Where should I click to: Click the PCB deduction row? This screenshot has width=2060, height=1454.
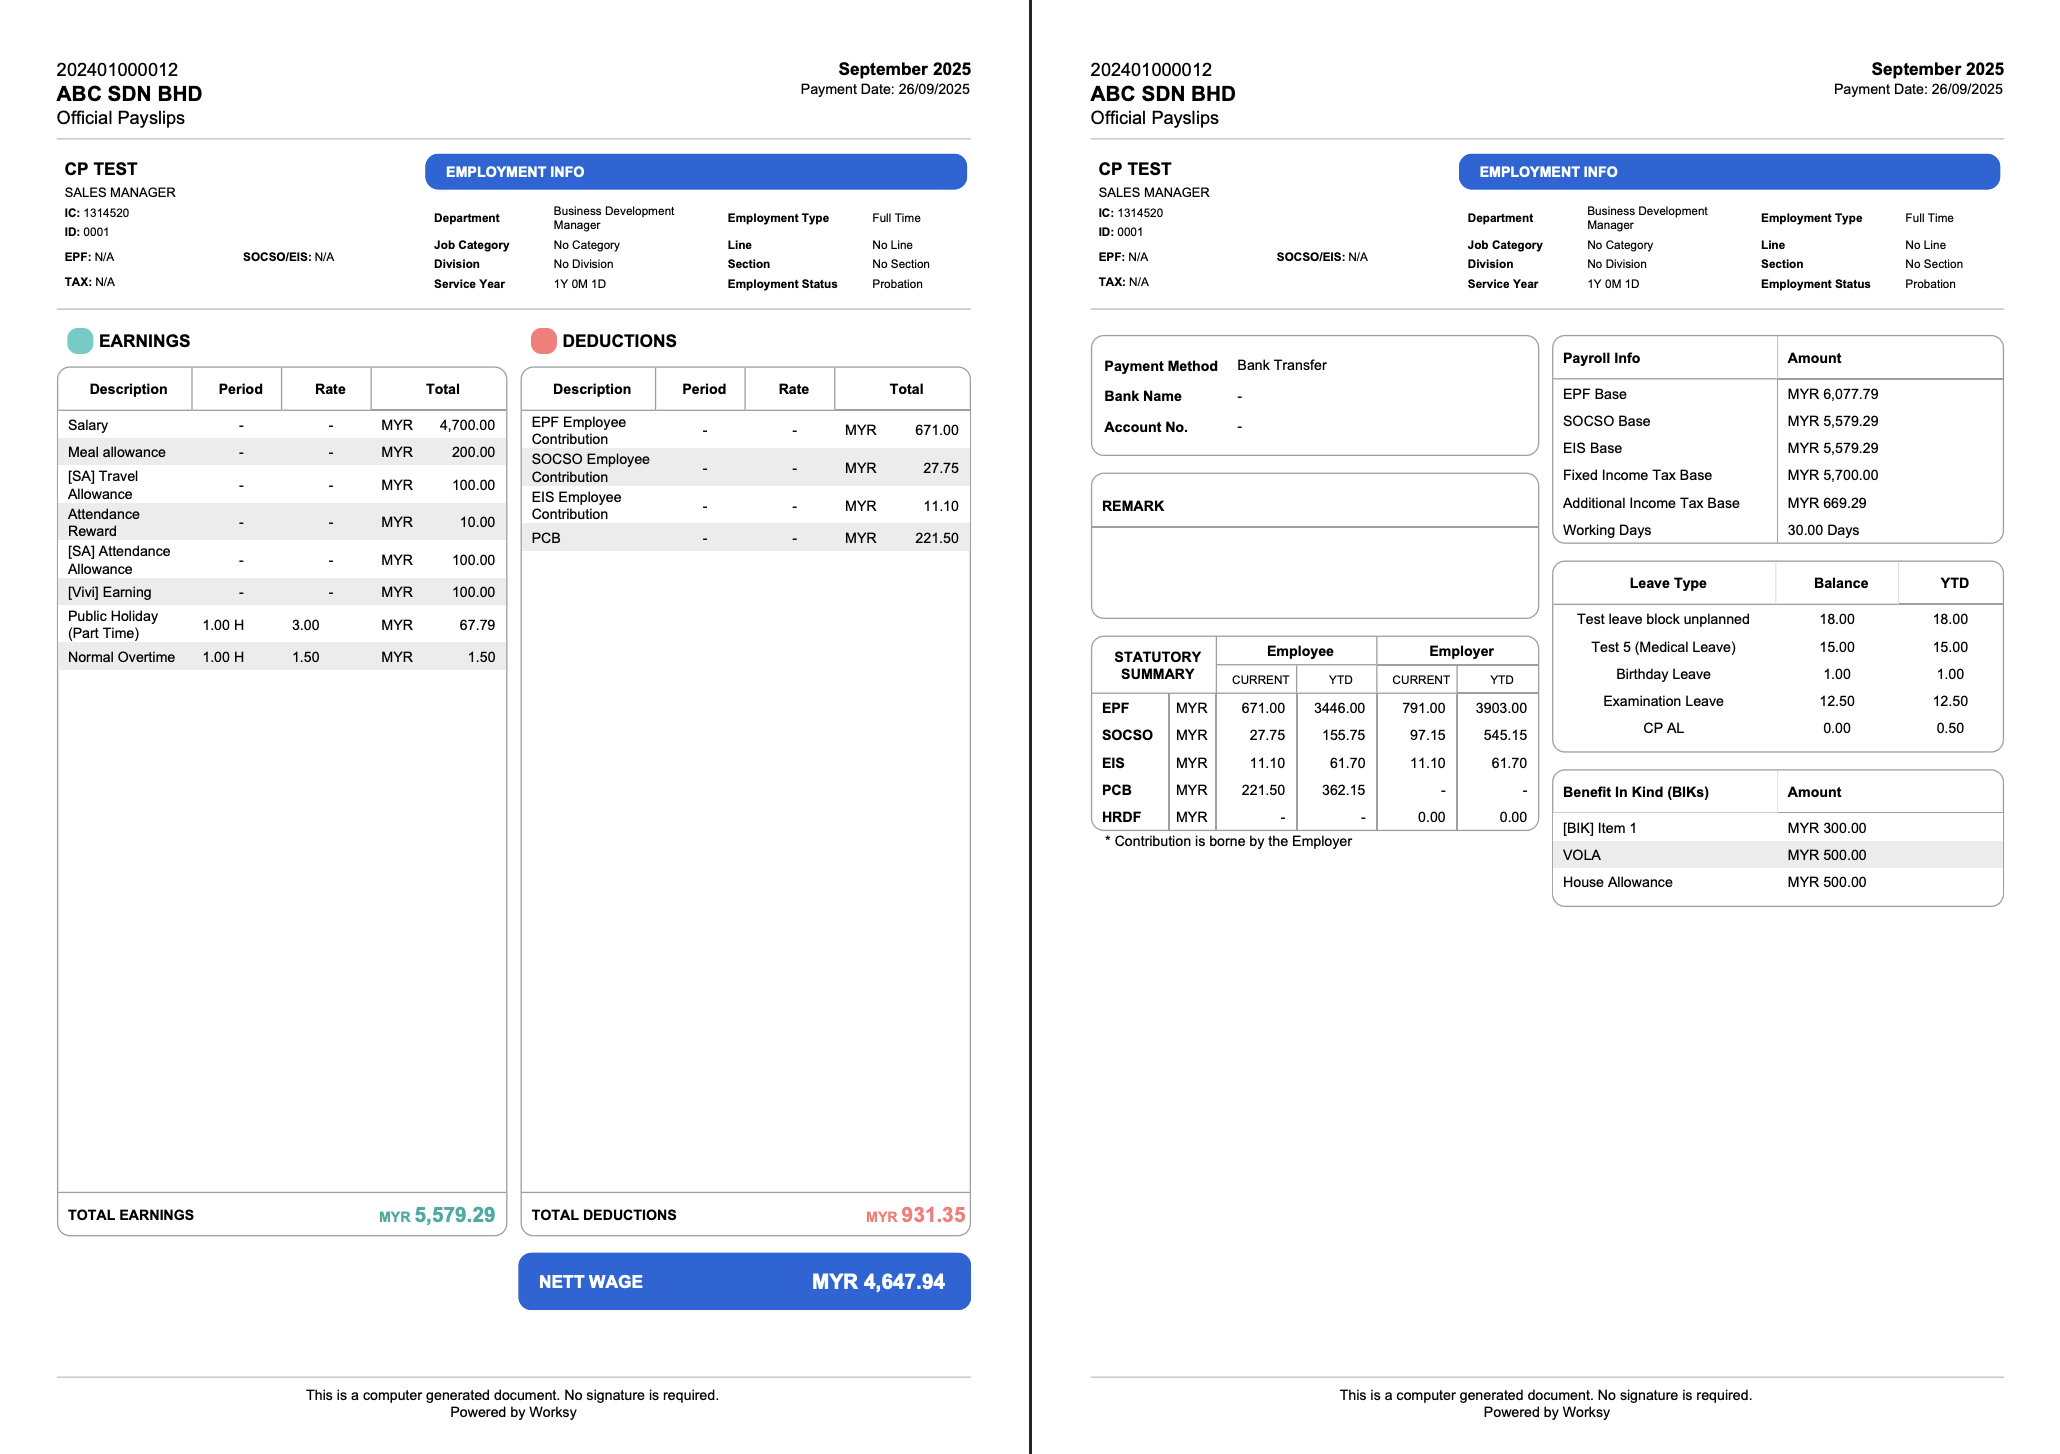click(x=744, y=538)
